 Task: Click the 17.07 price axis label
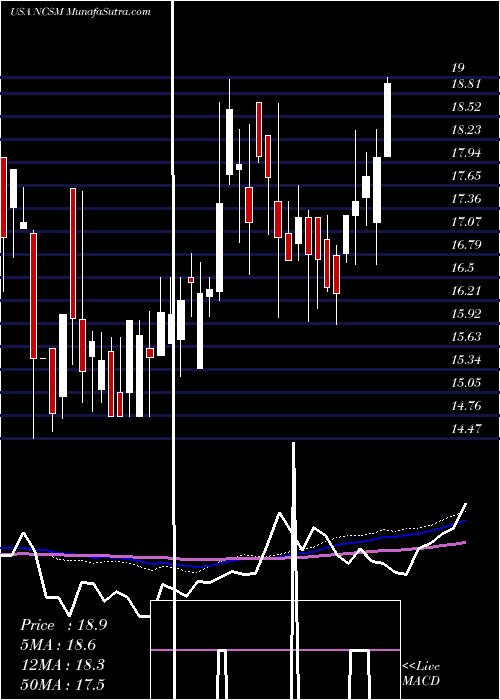click(x=466, y=221)
